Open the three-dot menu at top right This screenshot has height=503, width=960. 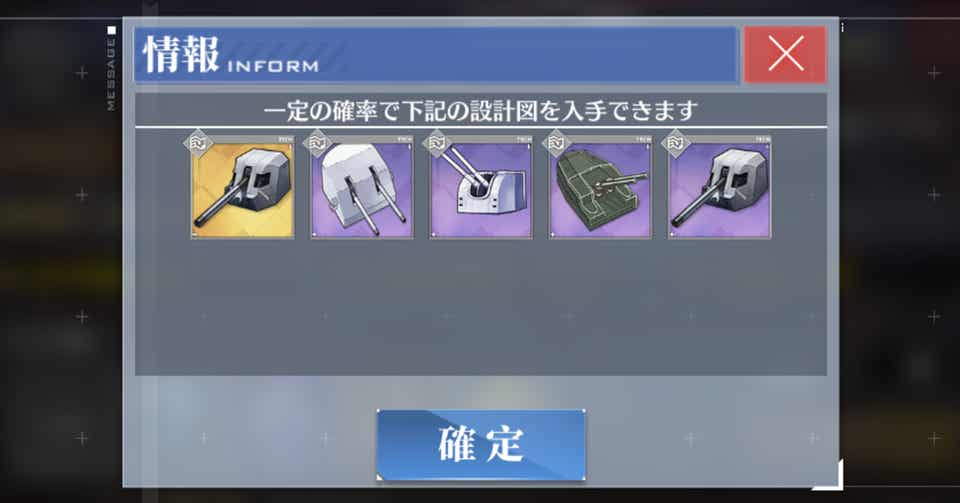(x=842, y=28)
